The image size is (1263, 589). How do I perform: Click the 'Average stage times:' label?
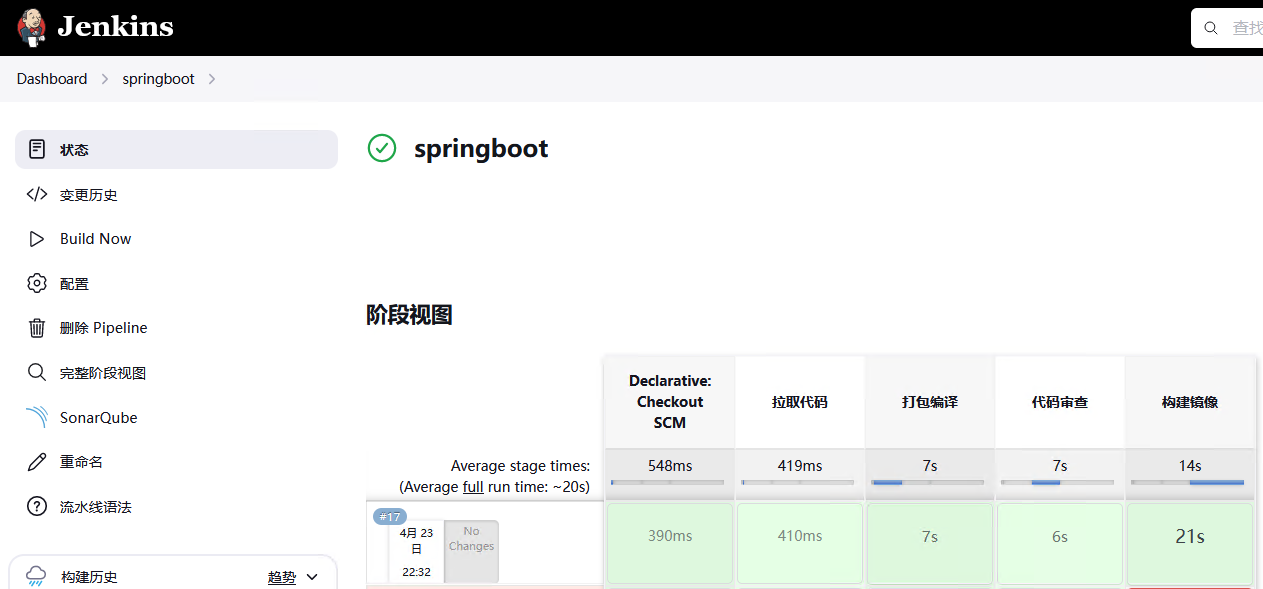(x=521, y=466)
